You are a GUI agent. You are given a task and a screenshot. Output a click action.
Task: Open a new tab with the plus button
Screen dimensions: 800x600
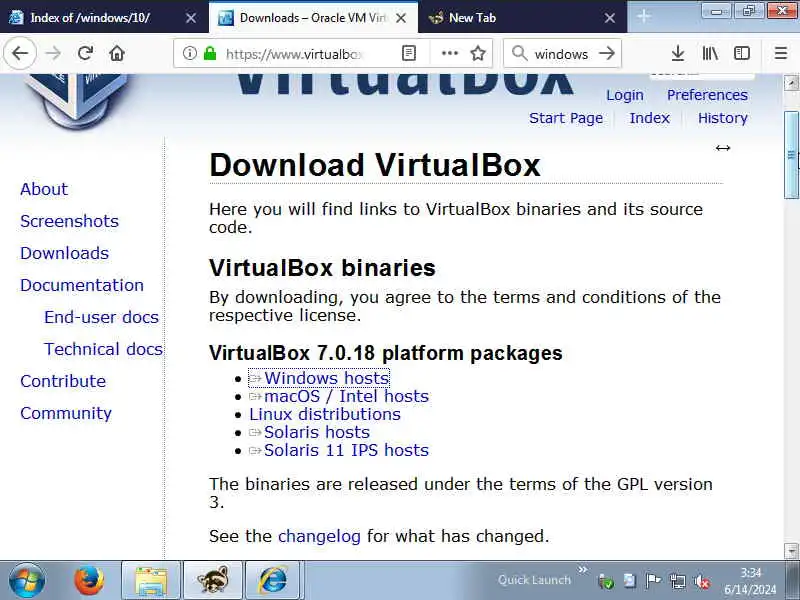[644, 17]
